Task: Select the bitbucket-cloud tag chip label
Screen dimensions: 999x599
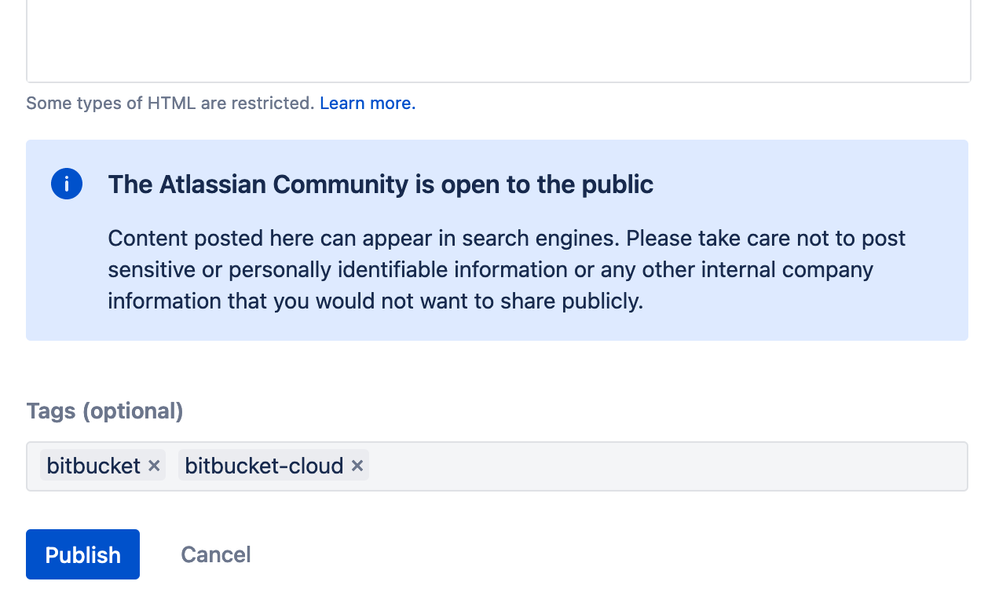Action: 264,466
